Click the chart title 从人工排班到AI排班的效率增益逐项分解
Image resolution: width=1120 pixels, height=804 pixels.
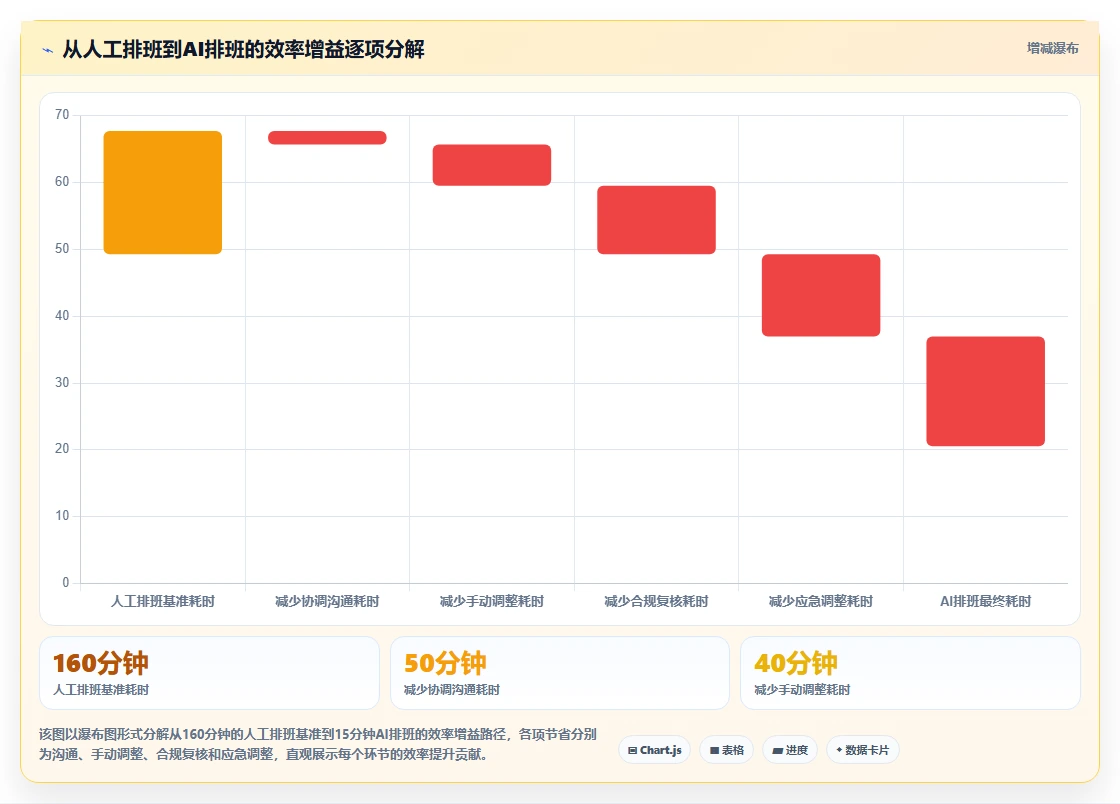pos(244,49)
